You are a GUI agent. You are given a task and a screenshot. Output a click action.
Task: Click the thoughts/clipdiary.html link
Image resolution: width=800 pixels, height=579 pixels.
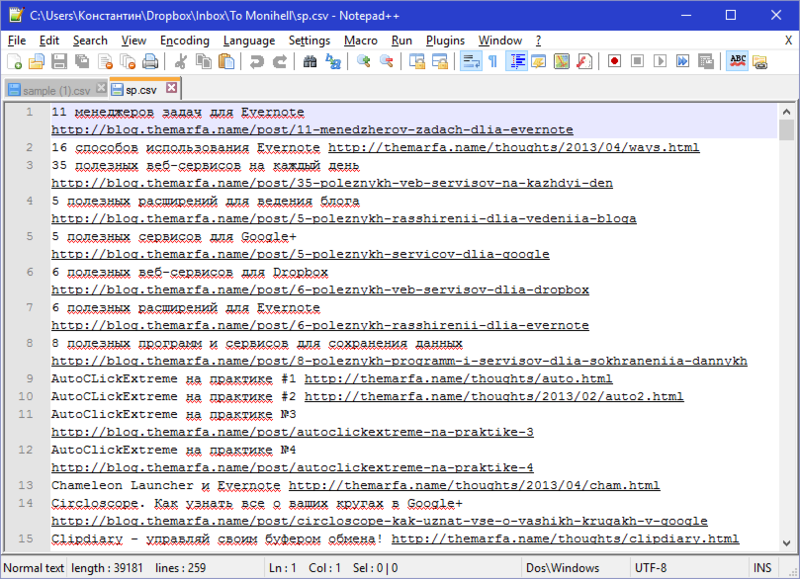pos(565,539)
